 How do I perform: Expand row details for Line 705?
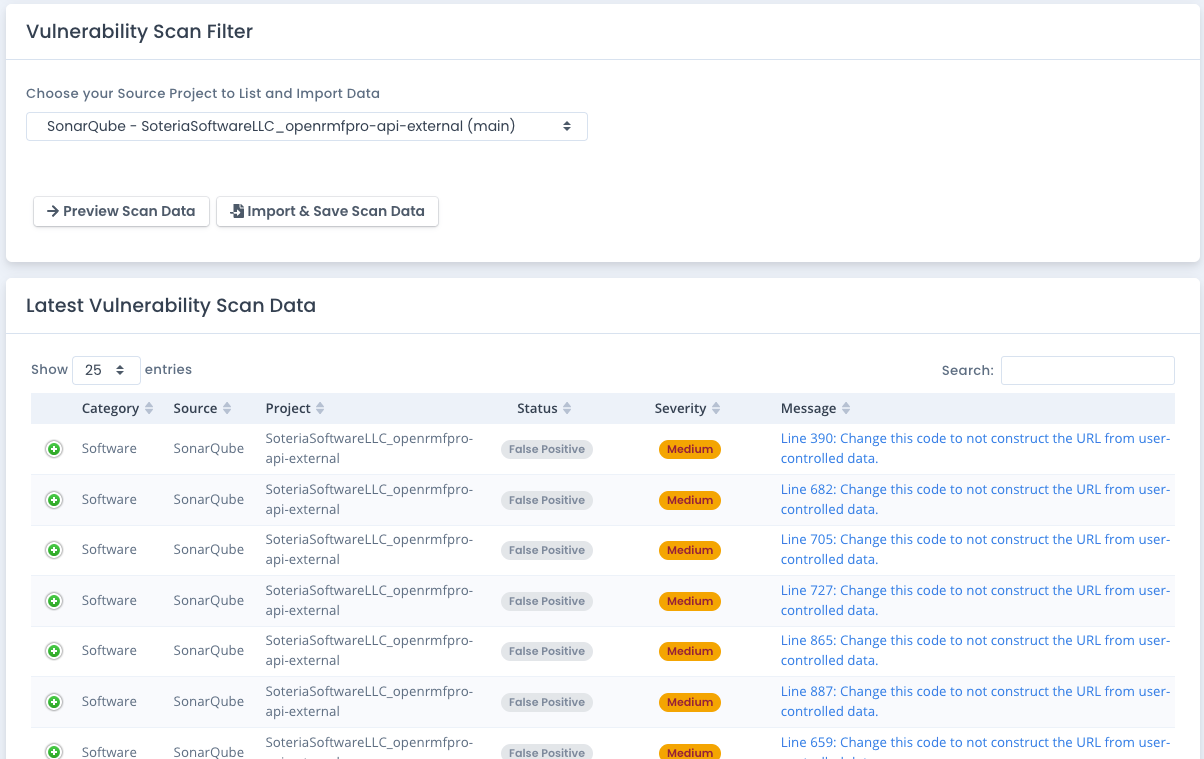(x=54, y=550)
